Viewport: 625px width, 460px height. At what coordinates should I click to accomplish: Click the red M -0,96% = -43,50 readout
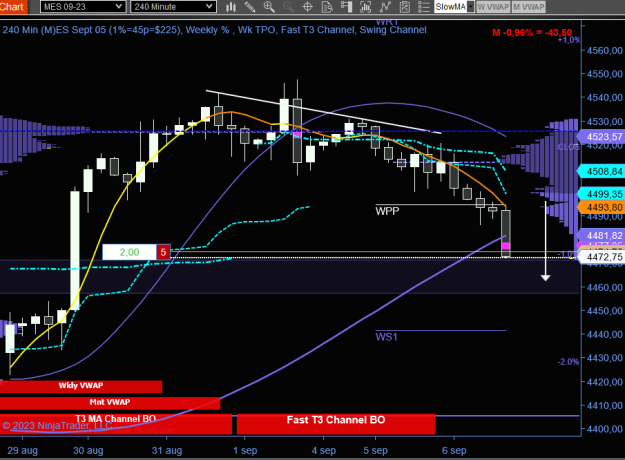pyautogui.click(x=532, y=33)
